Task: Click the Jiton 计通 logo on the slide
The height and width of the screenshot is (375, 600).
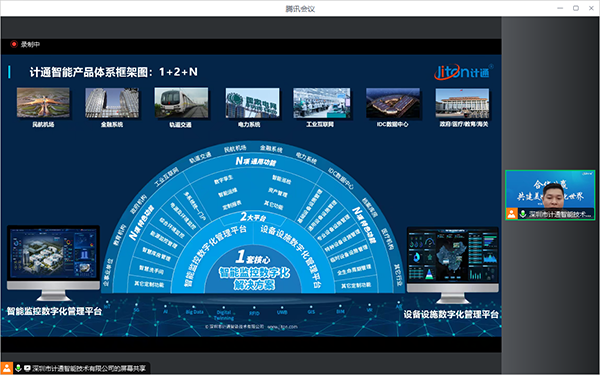Action: (463, 72)
